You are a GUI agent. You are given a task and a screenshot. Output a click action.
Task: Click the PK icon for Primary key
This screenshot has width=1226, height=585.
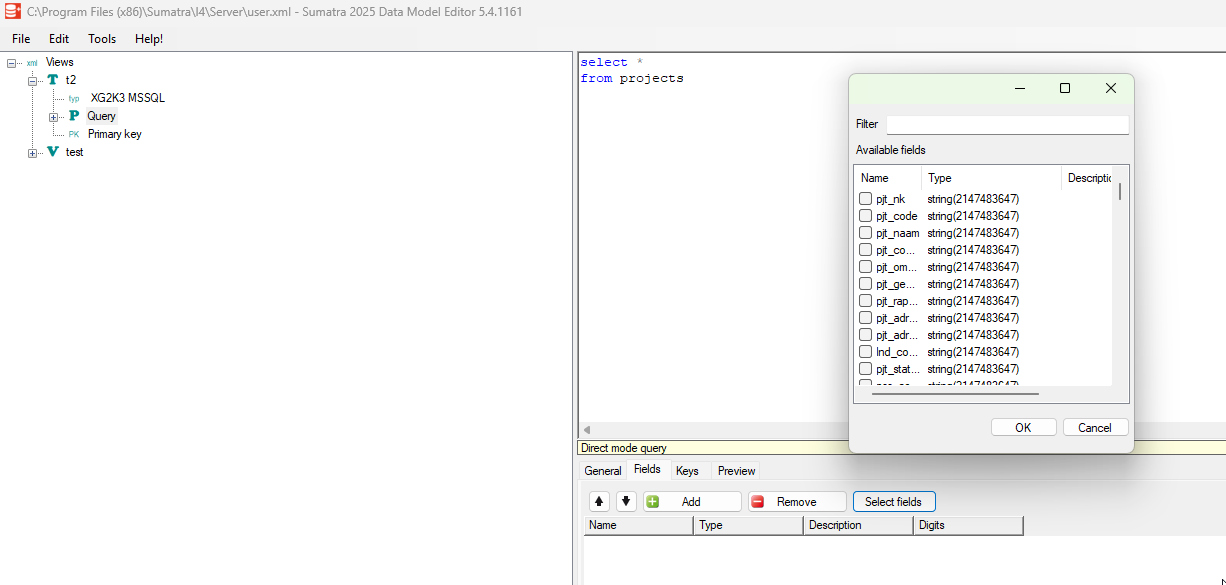coord(74,134)
